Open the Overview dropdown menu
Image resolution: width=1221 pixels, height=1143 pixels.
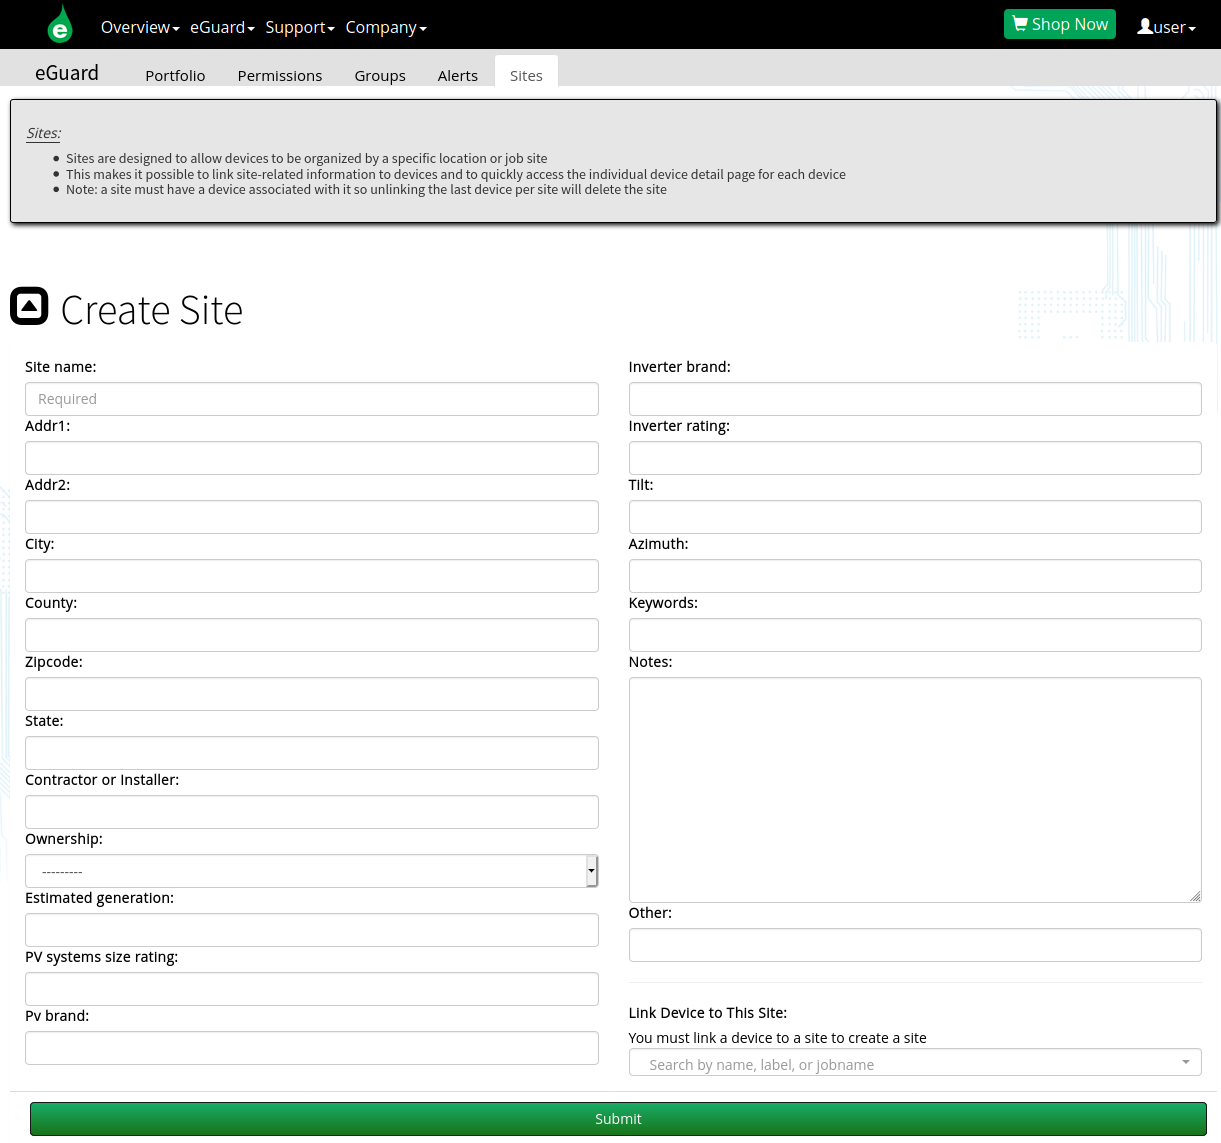[140, 27]
